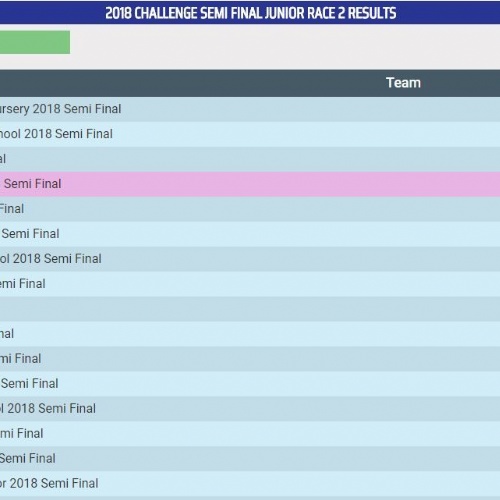Viewport: 500px width, 500px height.
Task: Click the row ending 'ol 2018 Semi Final'
Action: point(250,259)
